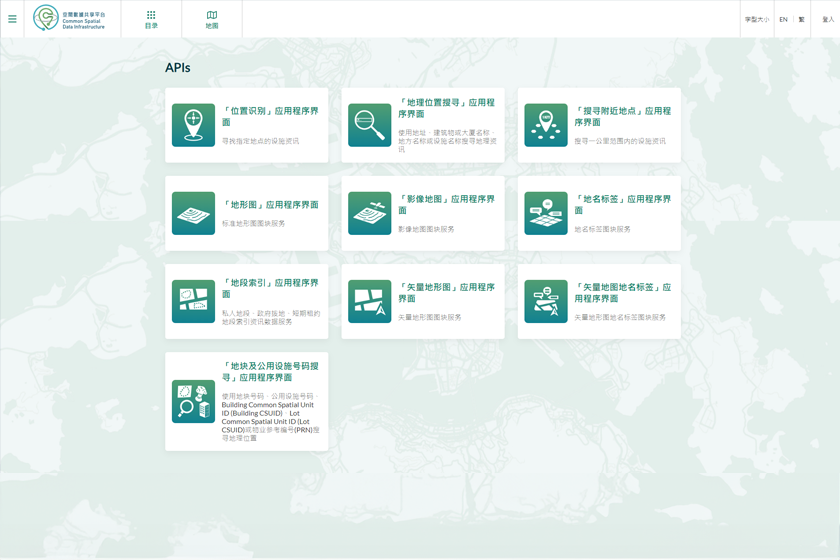Click the 地段索引 lot index icon
Screen dimensions: 840x560
coord(193,301)
